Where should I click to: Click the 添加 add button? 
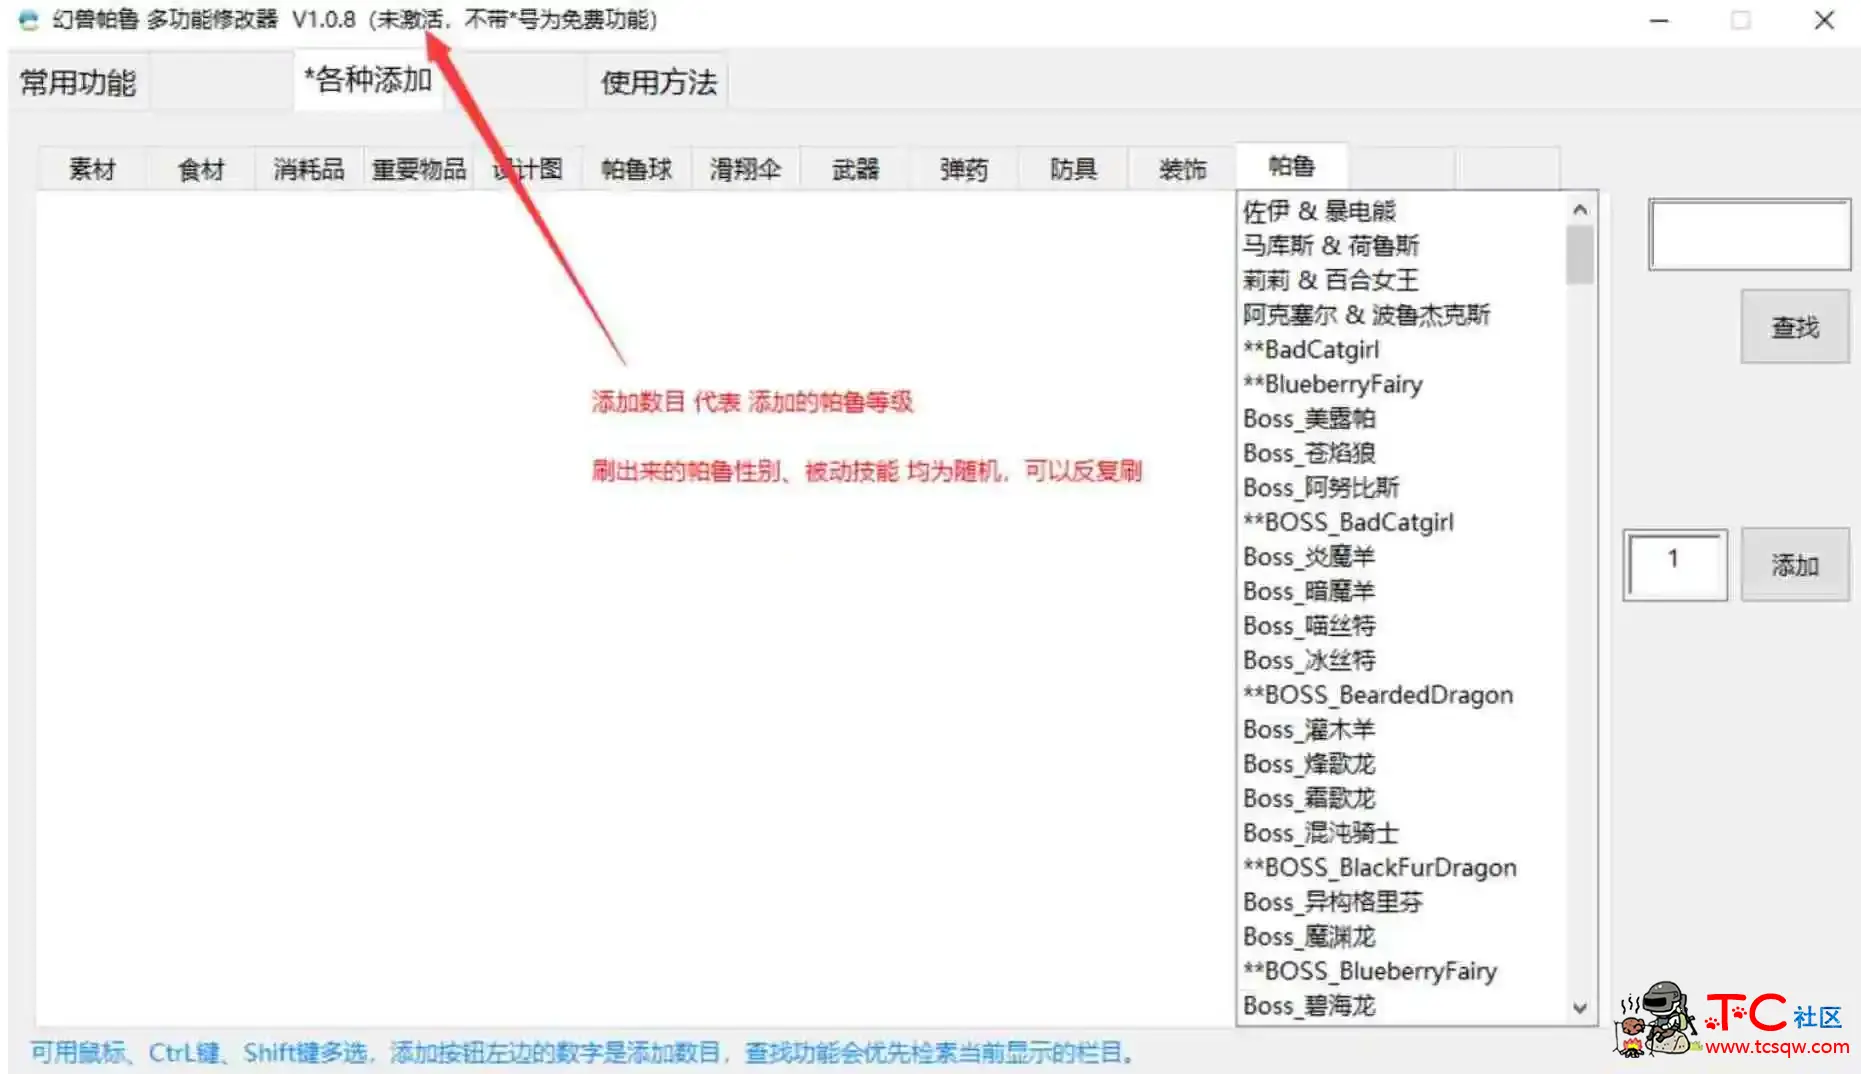[x=1795, y=565]
